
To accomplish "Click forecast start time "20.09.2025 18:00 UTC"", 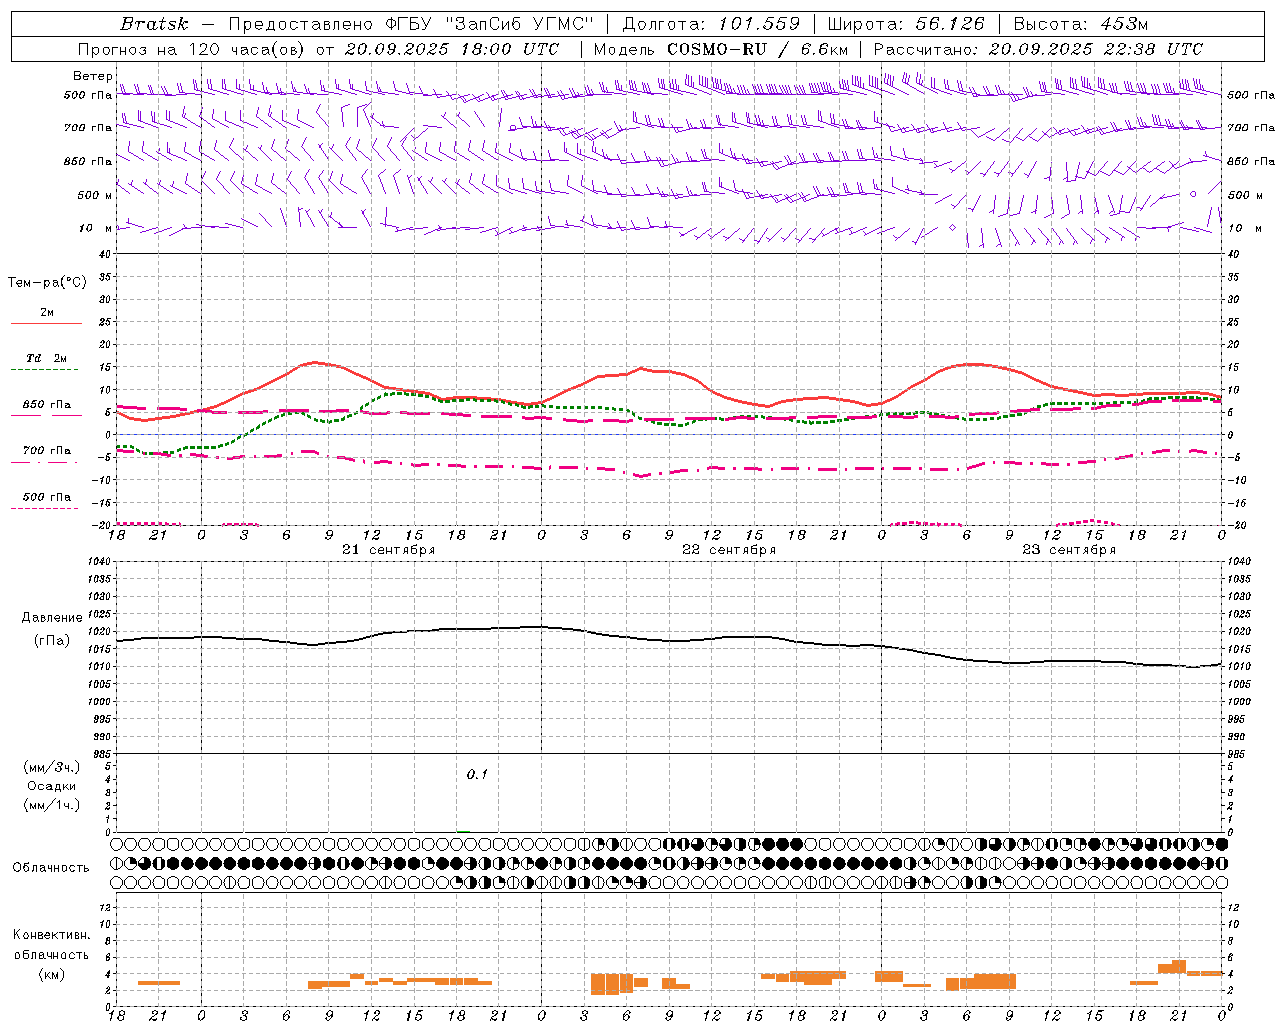I will pos(452,49).
